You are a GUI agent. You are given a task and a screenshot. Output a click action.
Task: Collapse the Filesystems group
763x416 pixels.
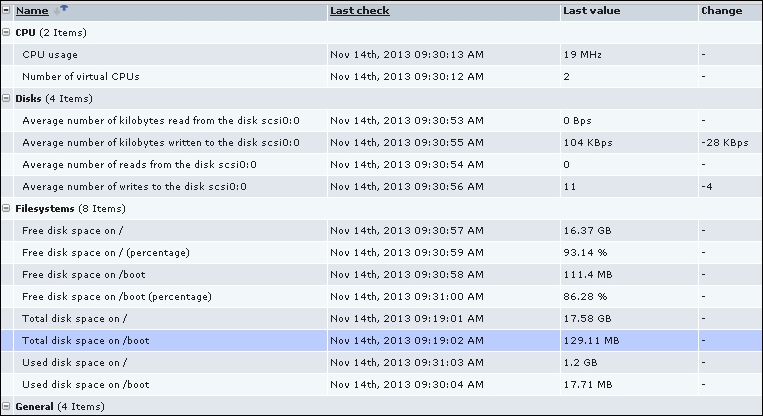click(x=7, y=209)
